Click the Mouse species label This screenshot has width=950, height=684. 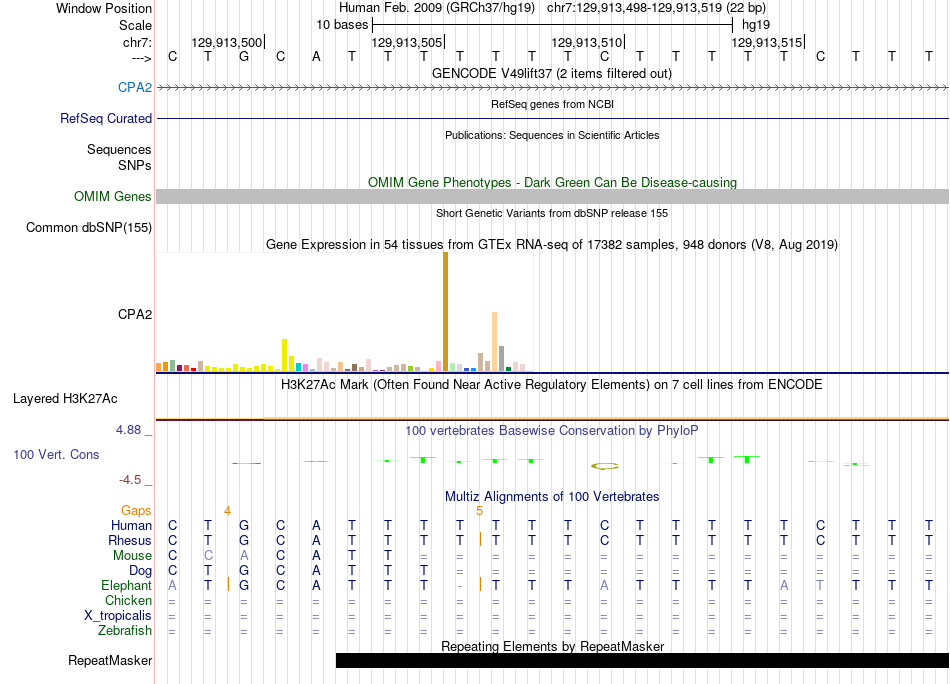point(132,556)
